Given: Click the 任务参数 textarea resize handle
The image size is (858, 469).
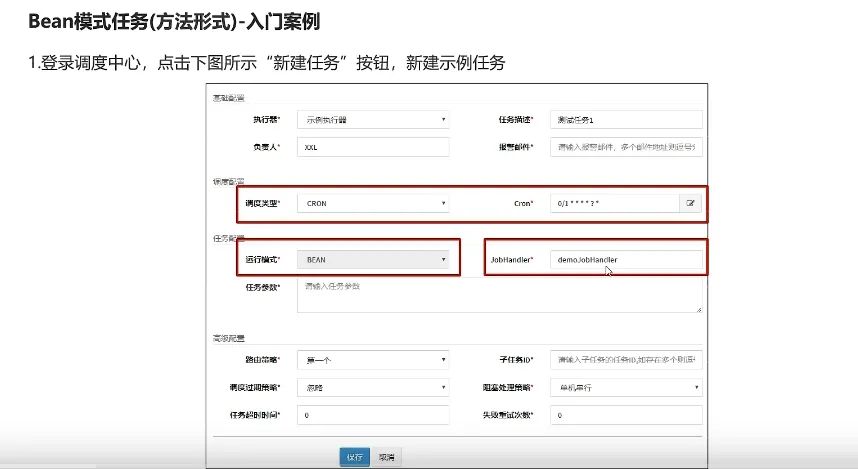Looking at the screenshot, I should point(699,309).
